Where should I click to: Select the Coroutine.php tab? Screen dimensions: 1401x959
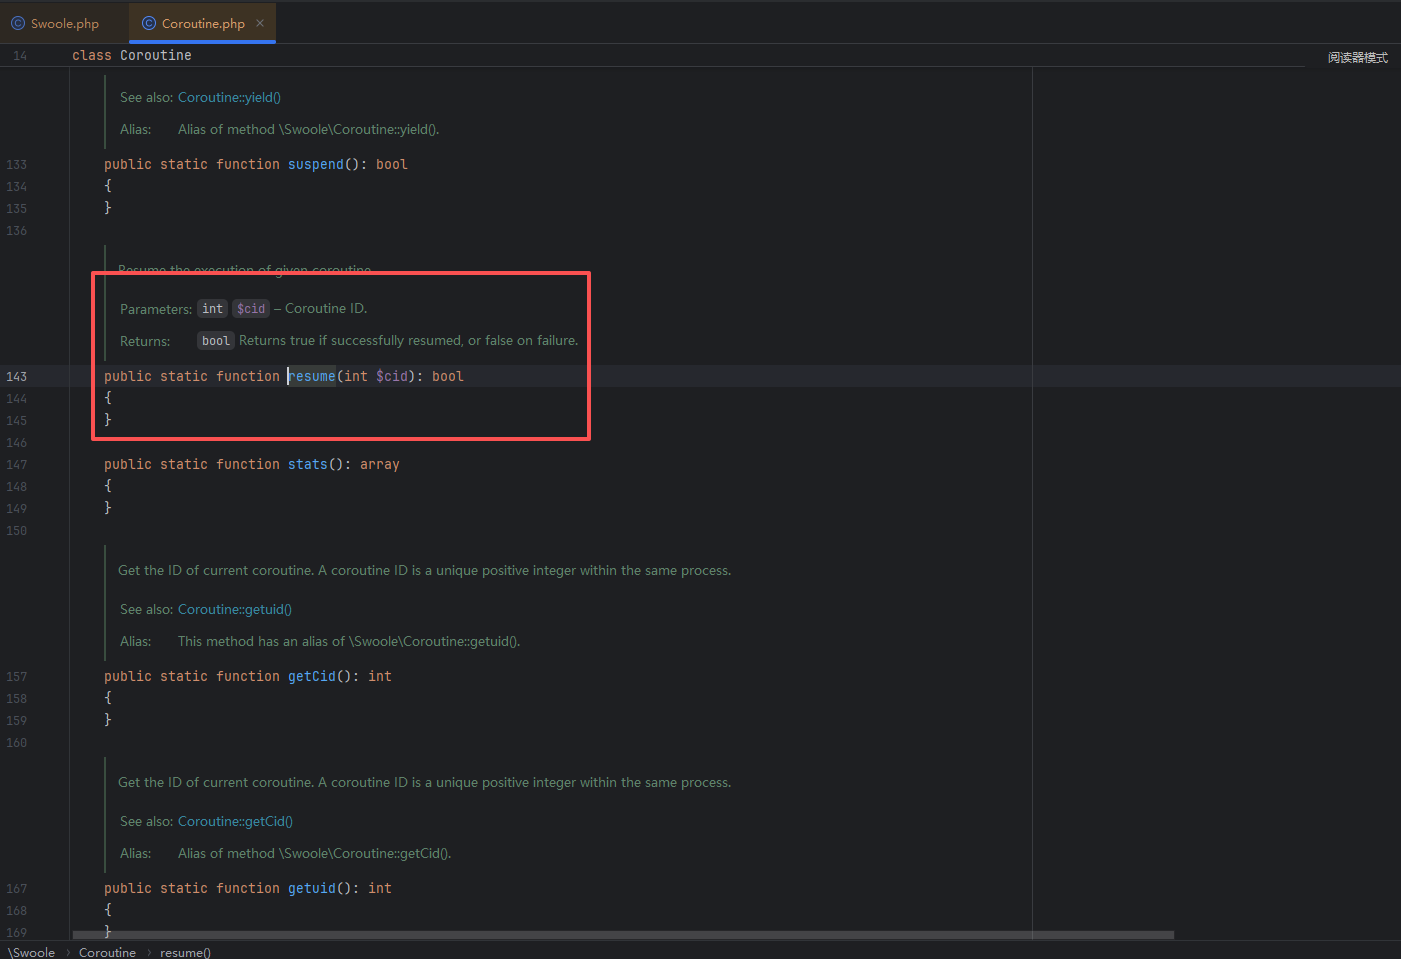(203, 23)
